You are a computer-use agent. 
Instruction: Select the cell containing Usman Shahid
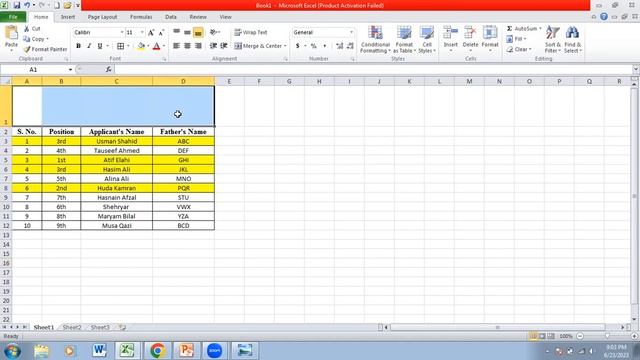pyautogui.click(x=117, y=141)
